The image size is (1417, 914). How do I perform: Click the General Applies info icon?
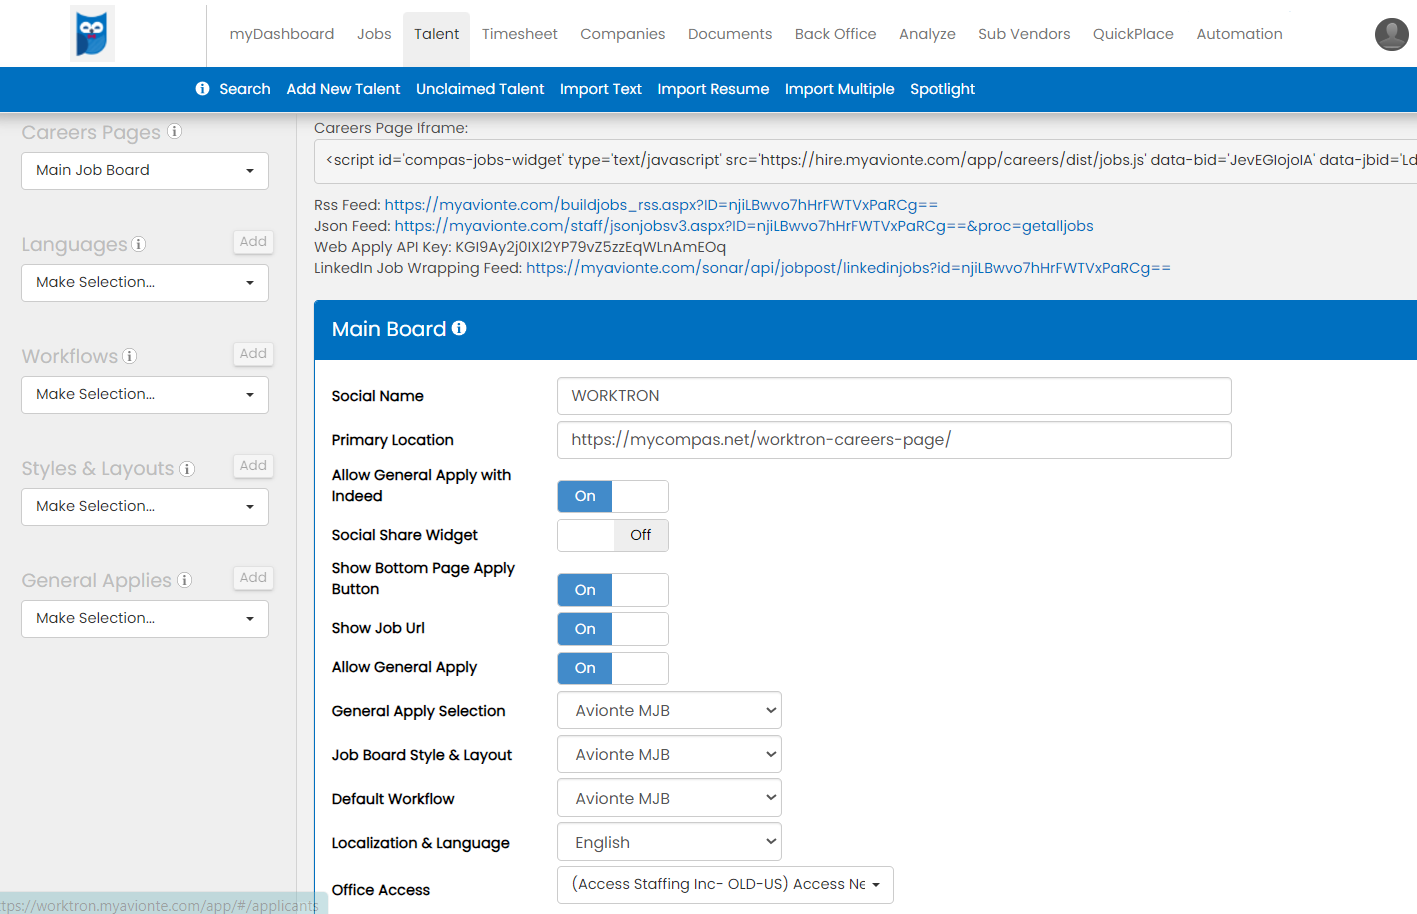(184, 580)
